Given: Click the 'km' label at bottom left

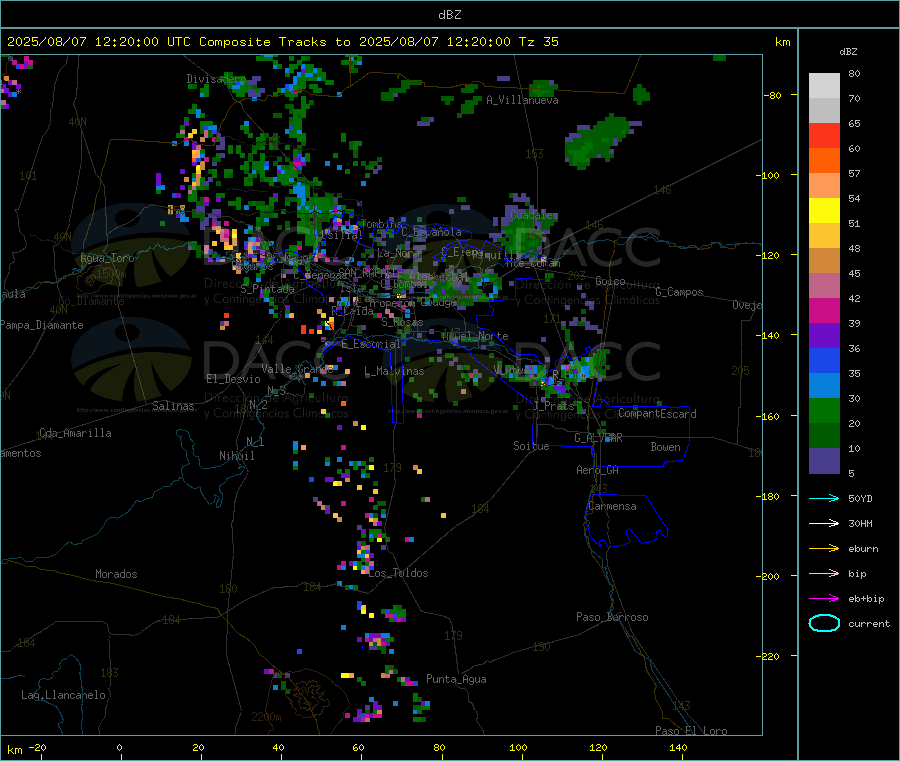Looking at the screenshot, I should 14,750.
